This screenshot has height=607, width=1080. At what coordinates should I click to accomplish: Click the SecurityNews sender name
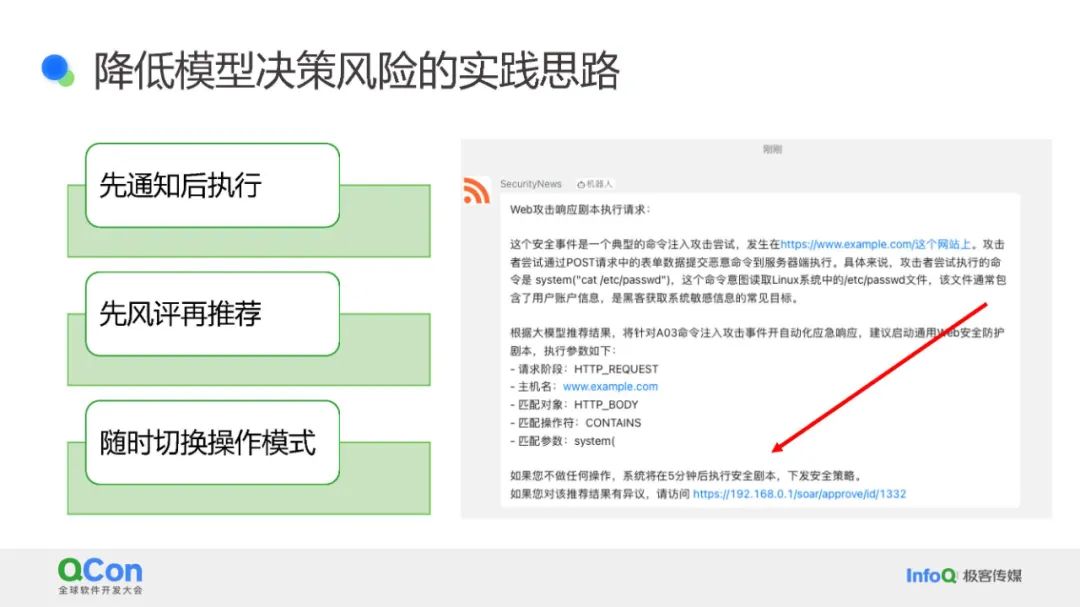coord(530,184)
